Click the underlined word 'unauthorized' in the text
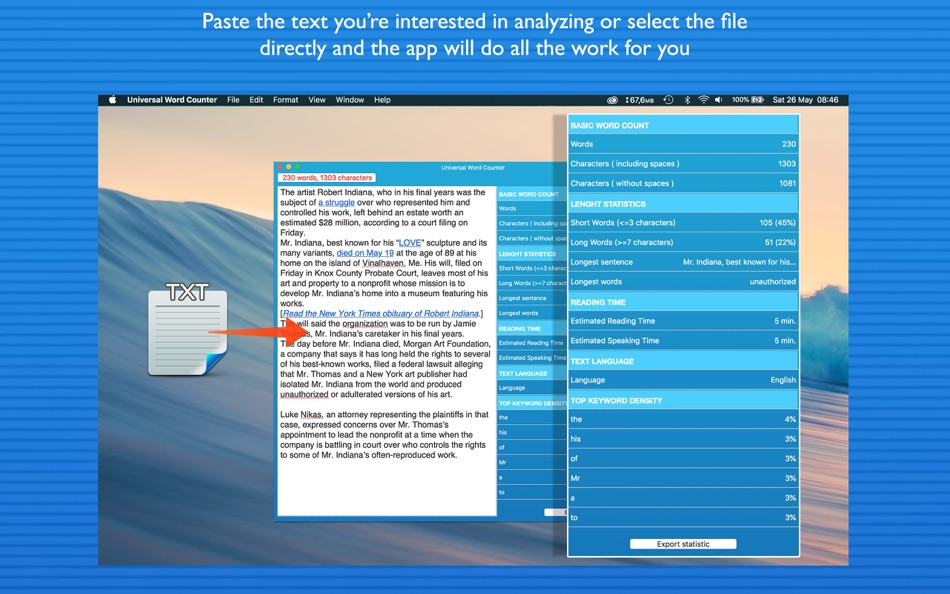The image size is (950, 594). tap(304, 395)
